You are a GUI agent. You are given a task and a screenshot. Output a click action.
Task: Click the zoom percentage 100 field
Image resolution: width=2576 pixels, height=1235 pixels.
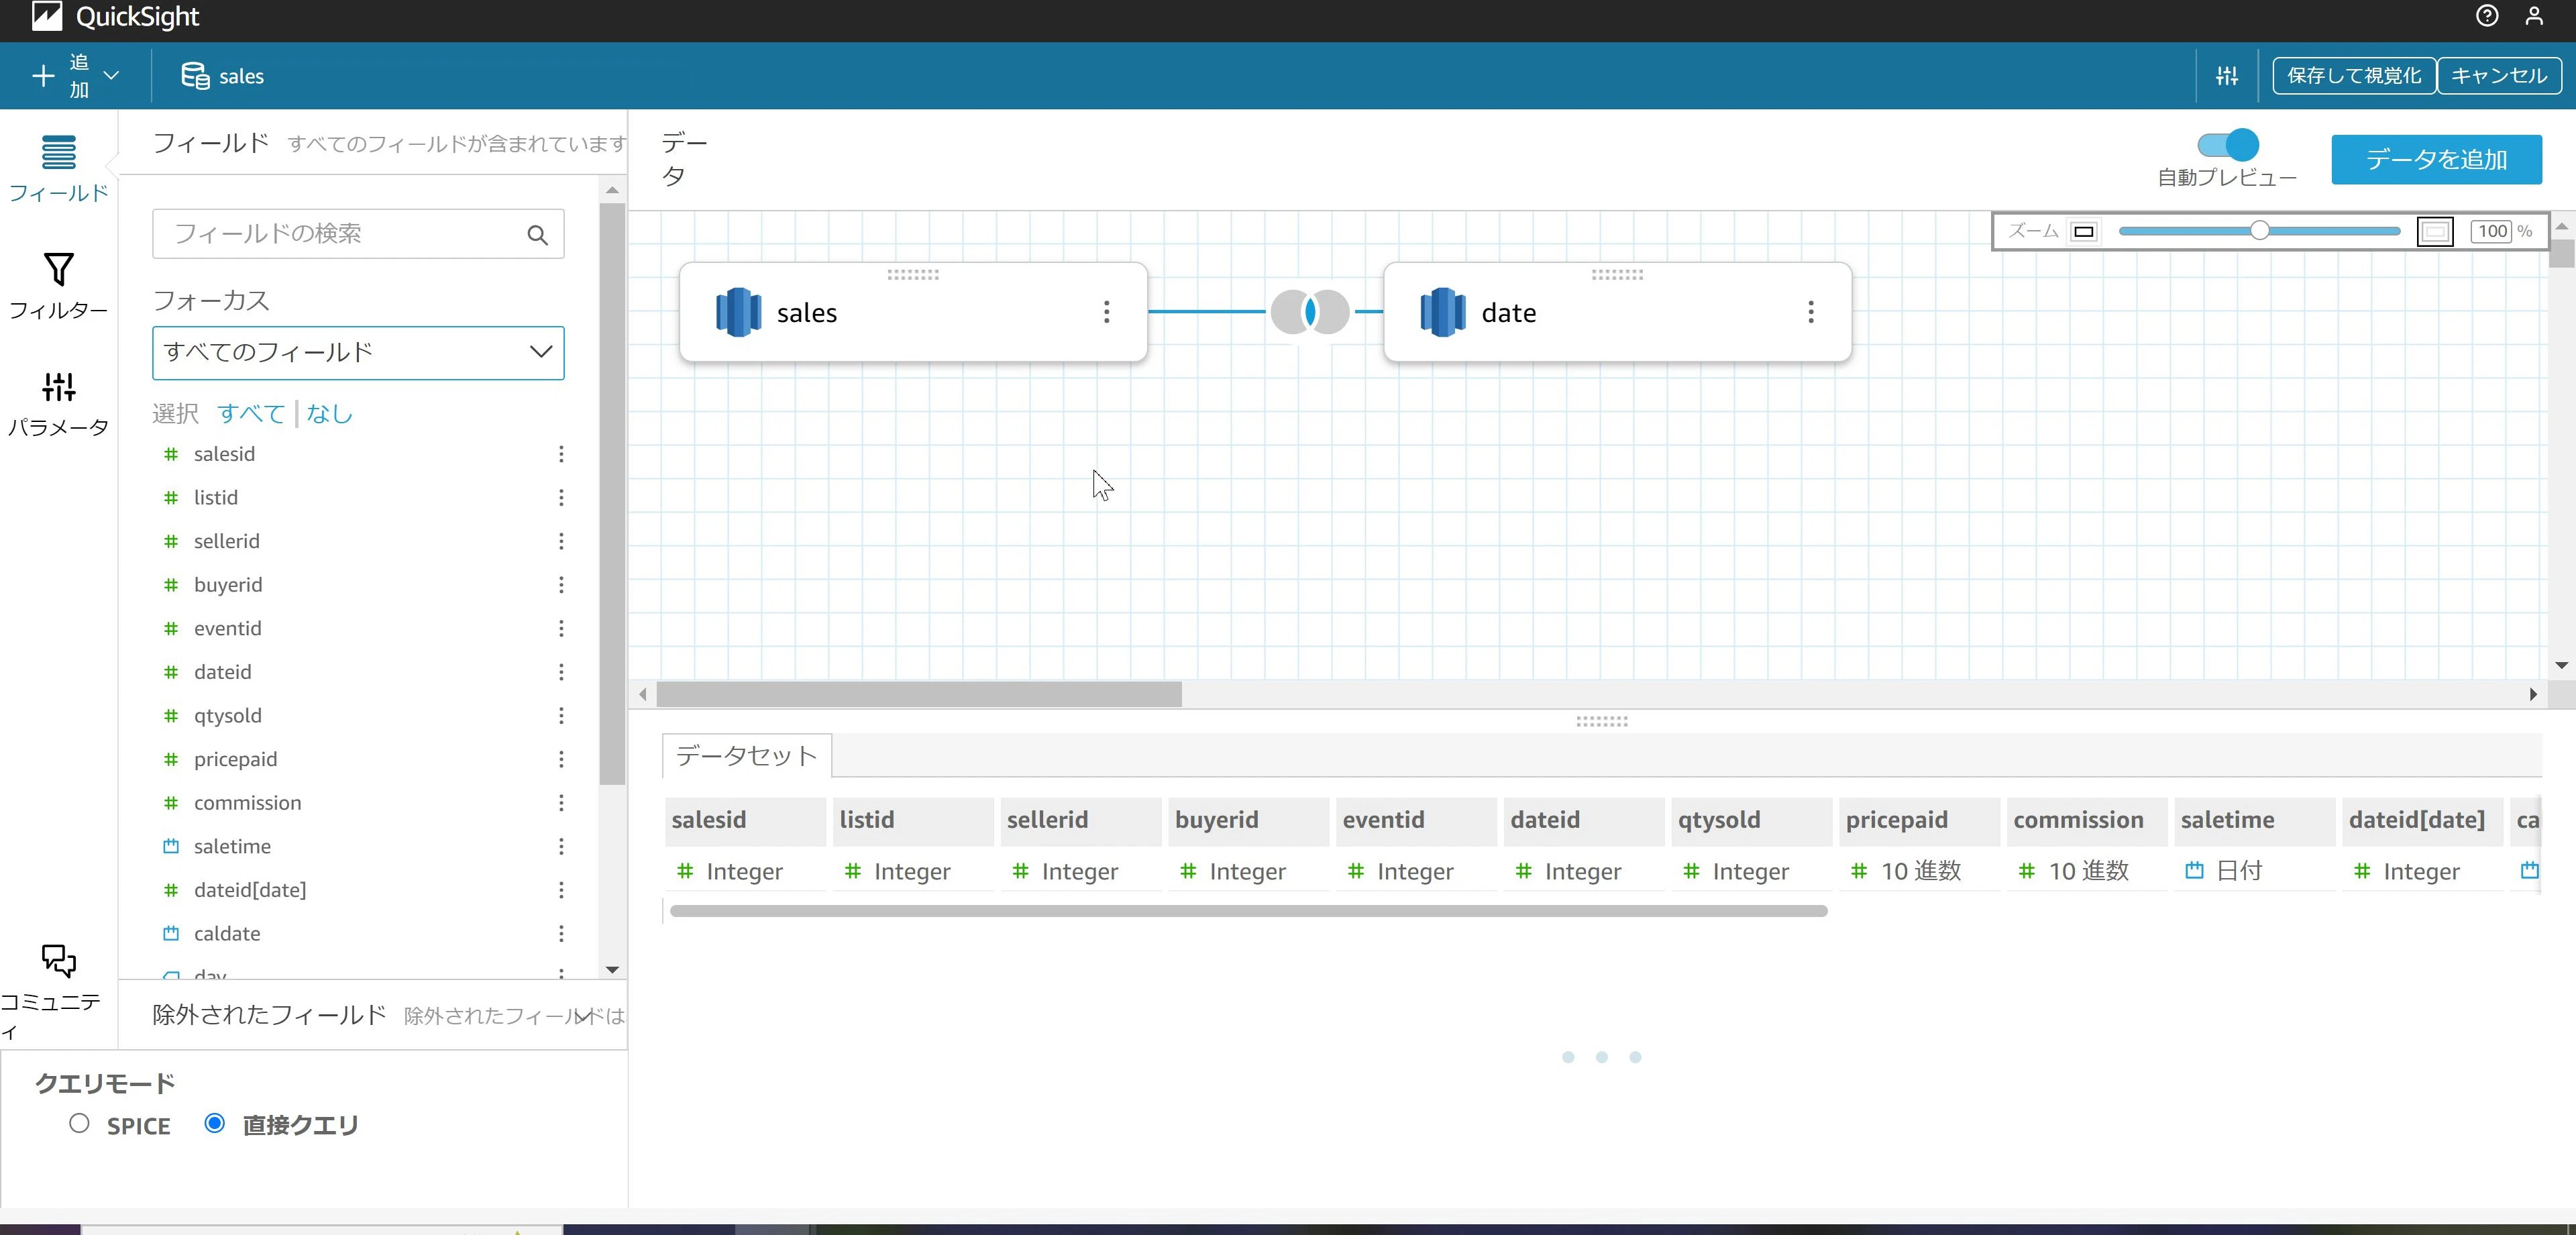click(2492, 232)
